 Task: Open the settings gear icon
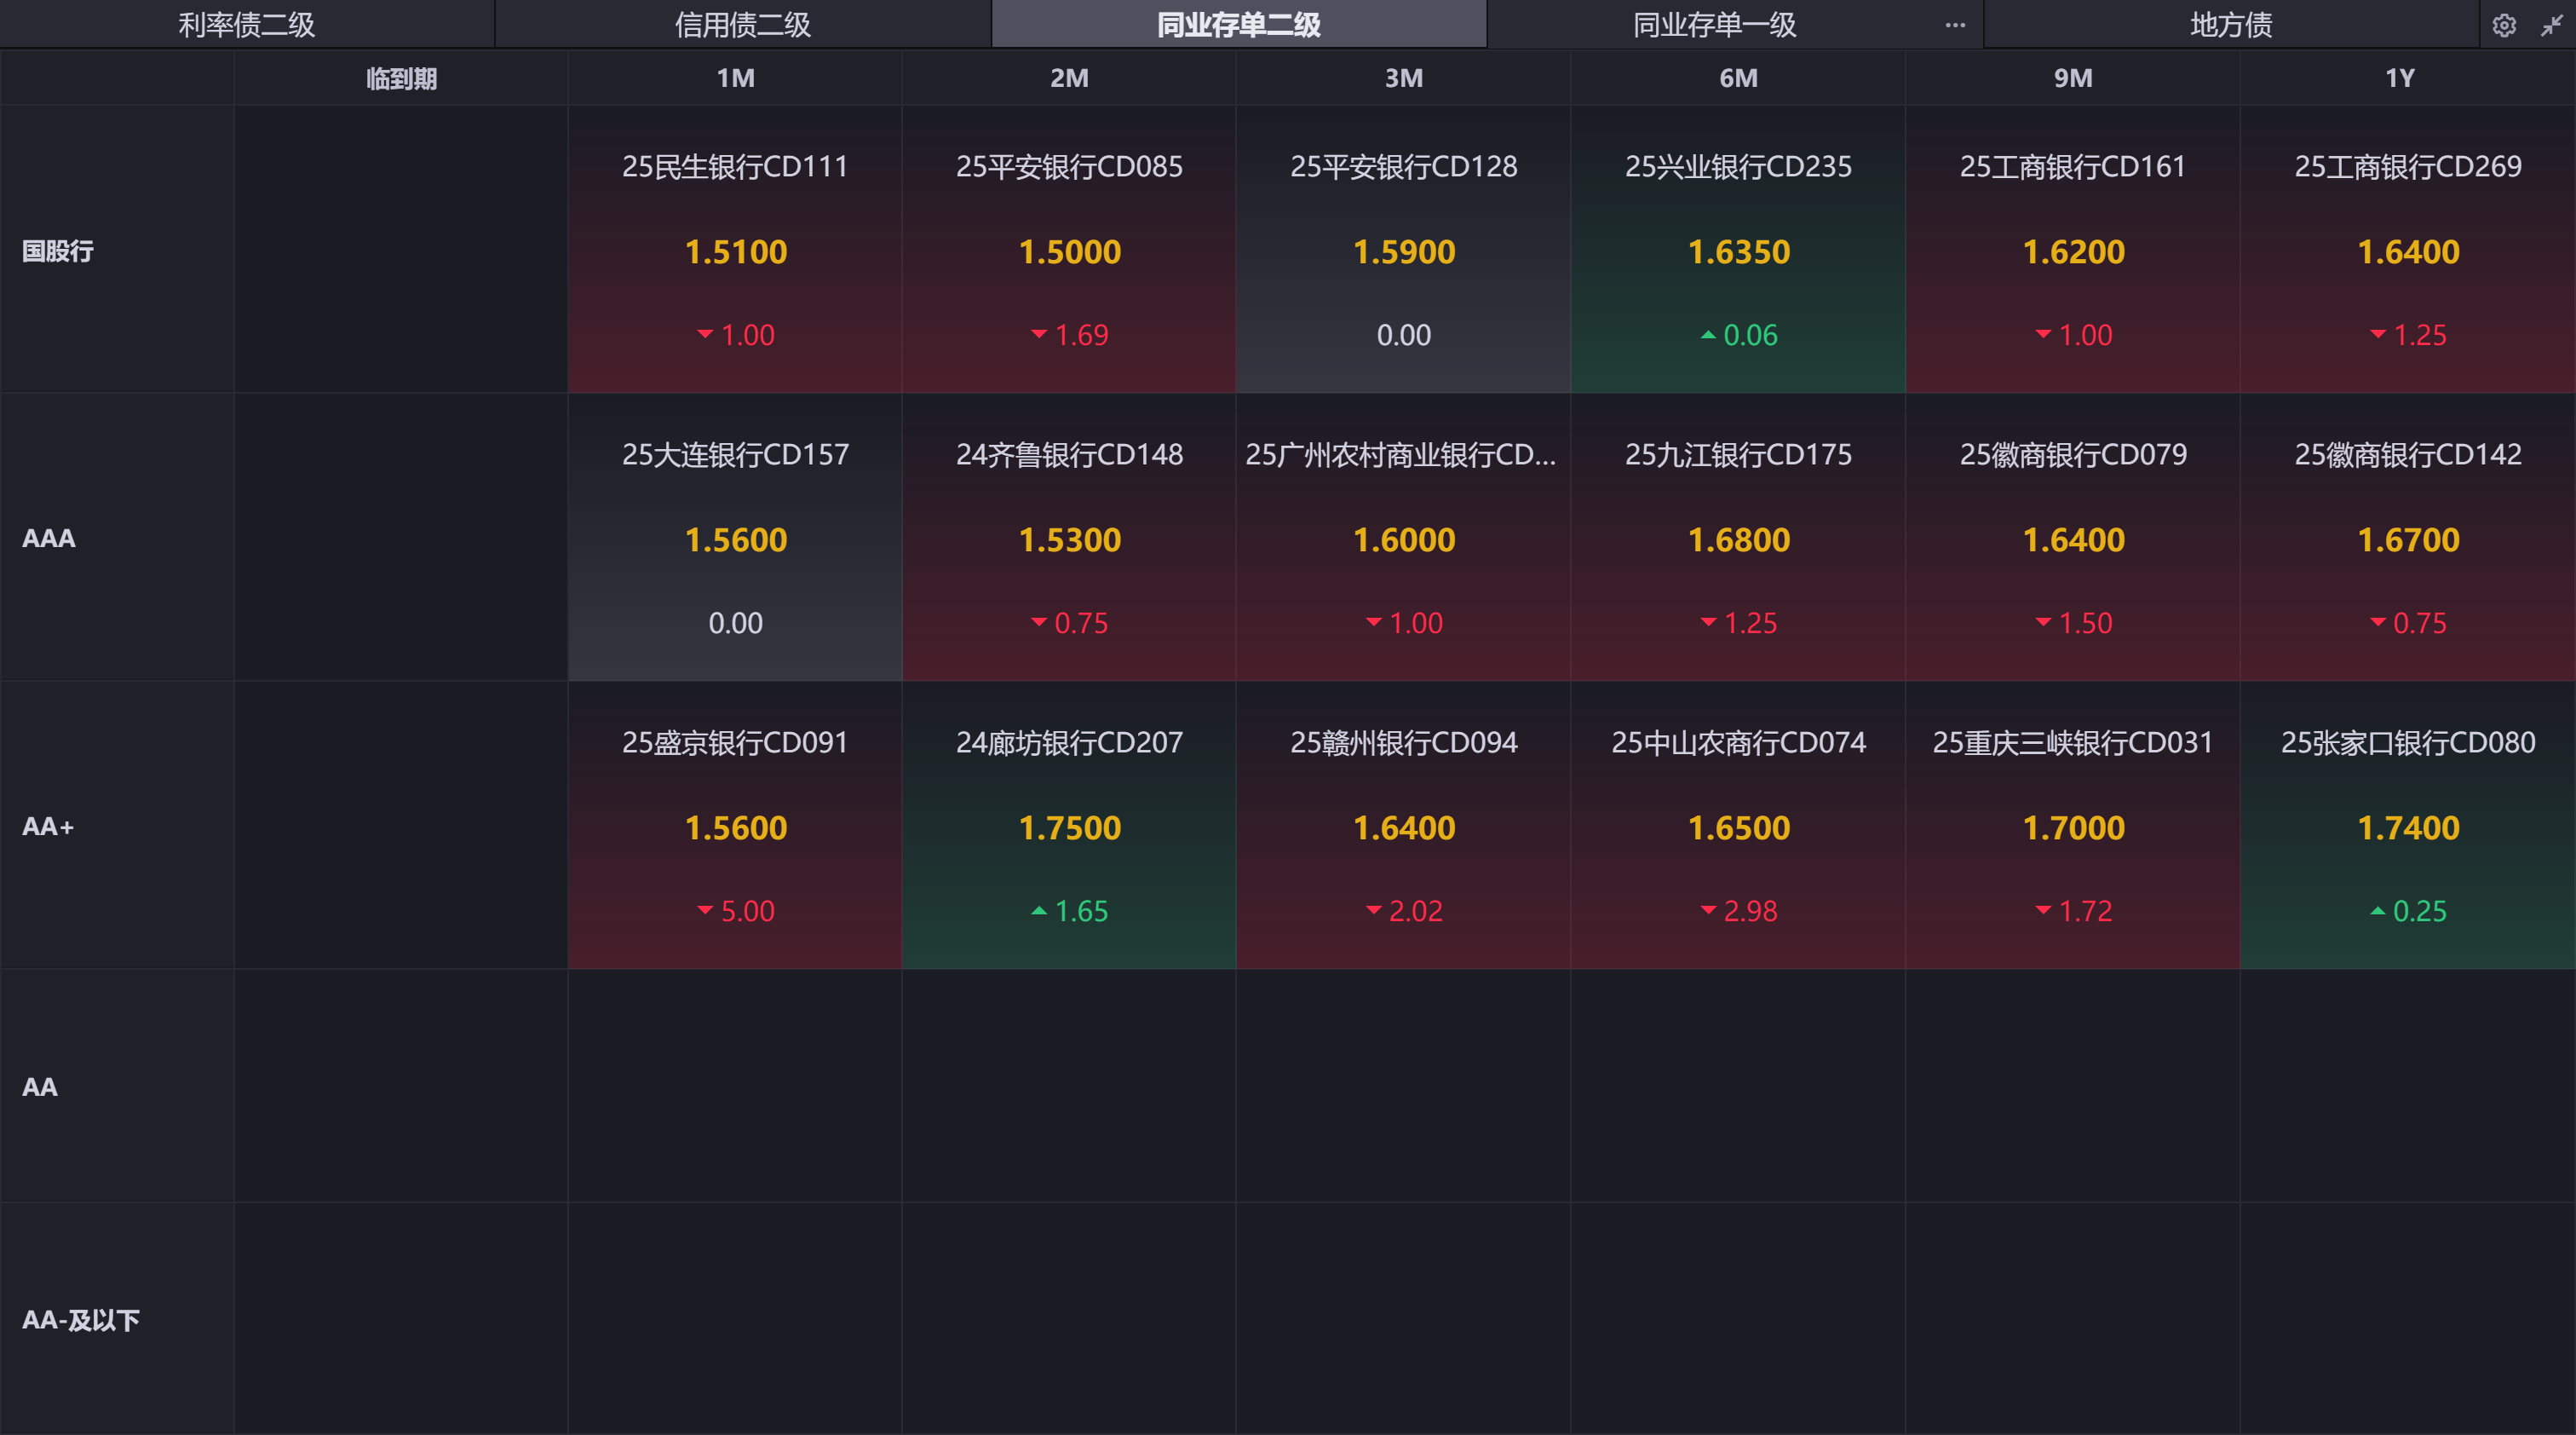pos(2503,25)
